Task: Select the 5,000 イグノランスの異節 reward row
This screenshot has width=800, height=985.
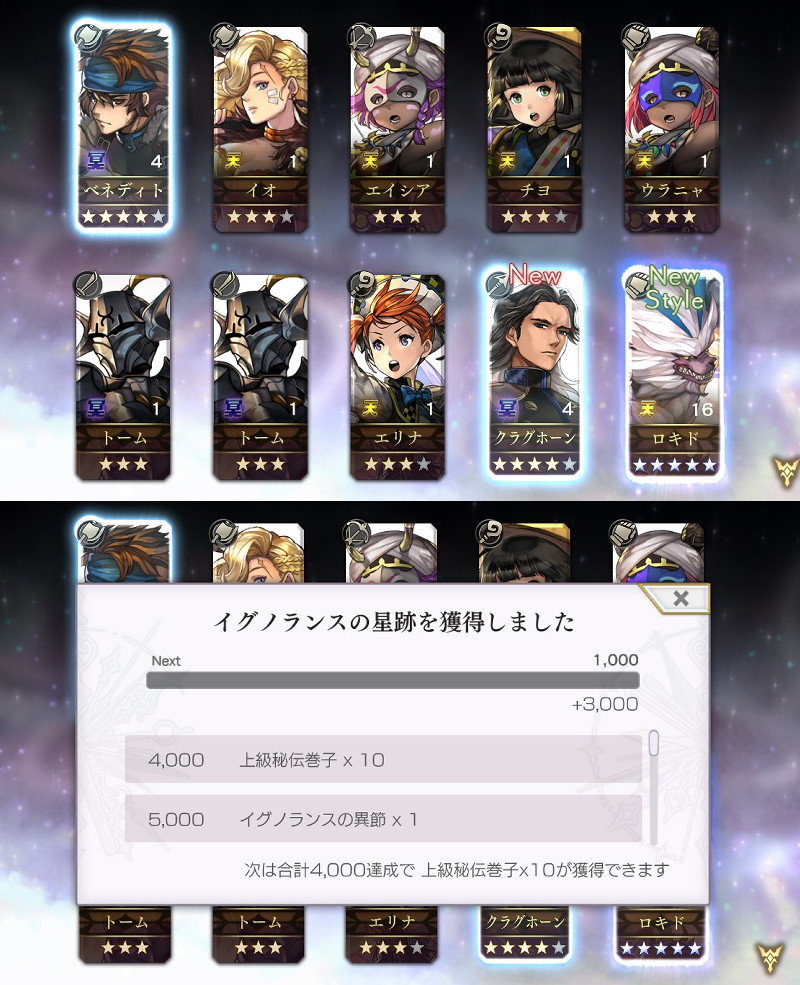Action: coord(383,819)
